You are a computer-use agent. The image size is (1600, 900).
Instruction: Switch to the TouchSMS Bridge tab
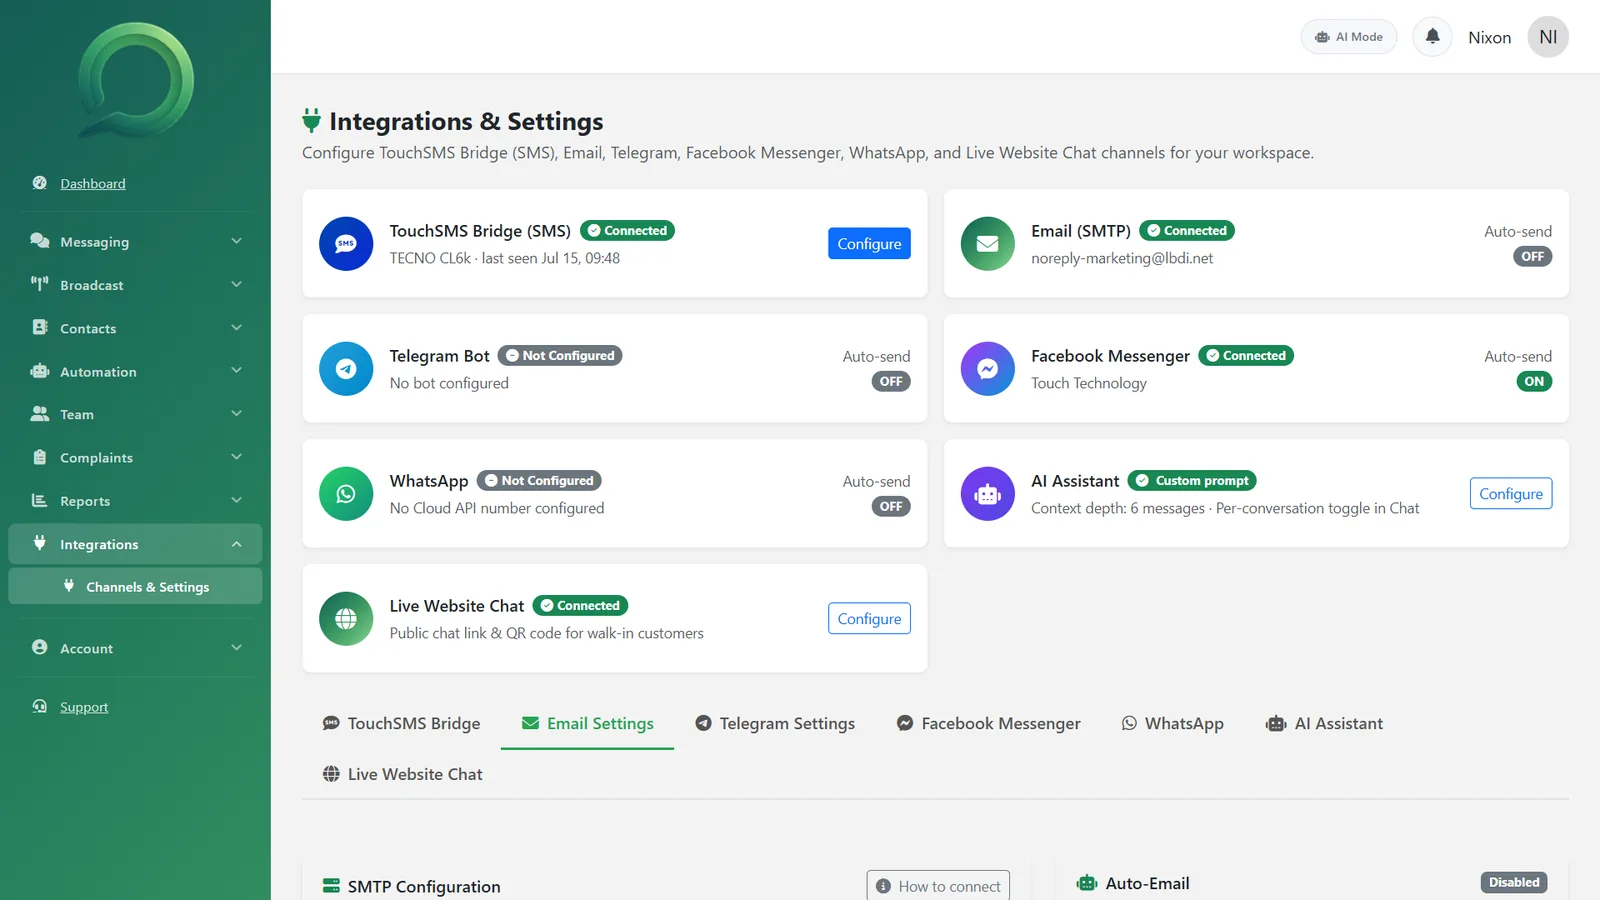[401, 723]
